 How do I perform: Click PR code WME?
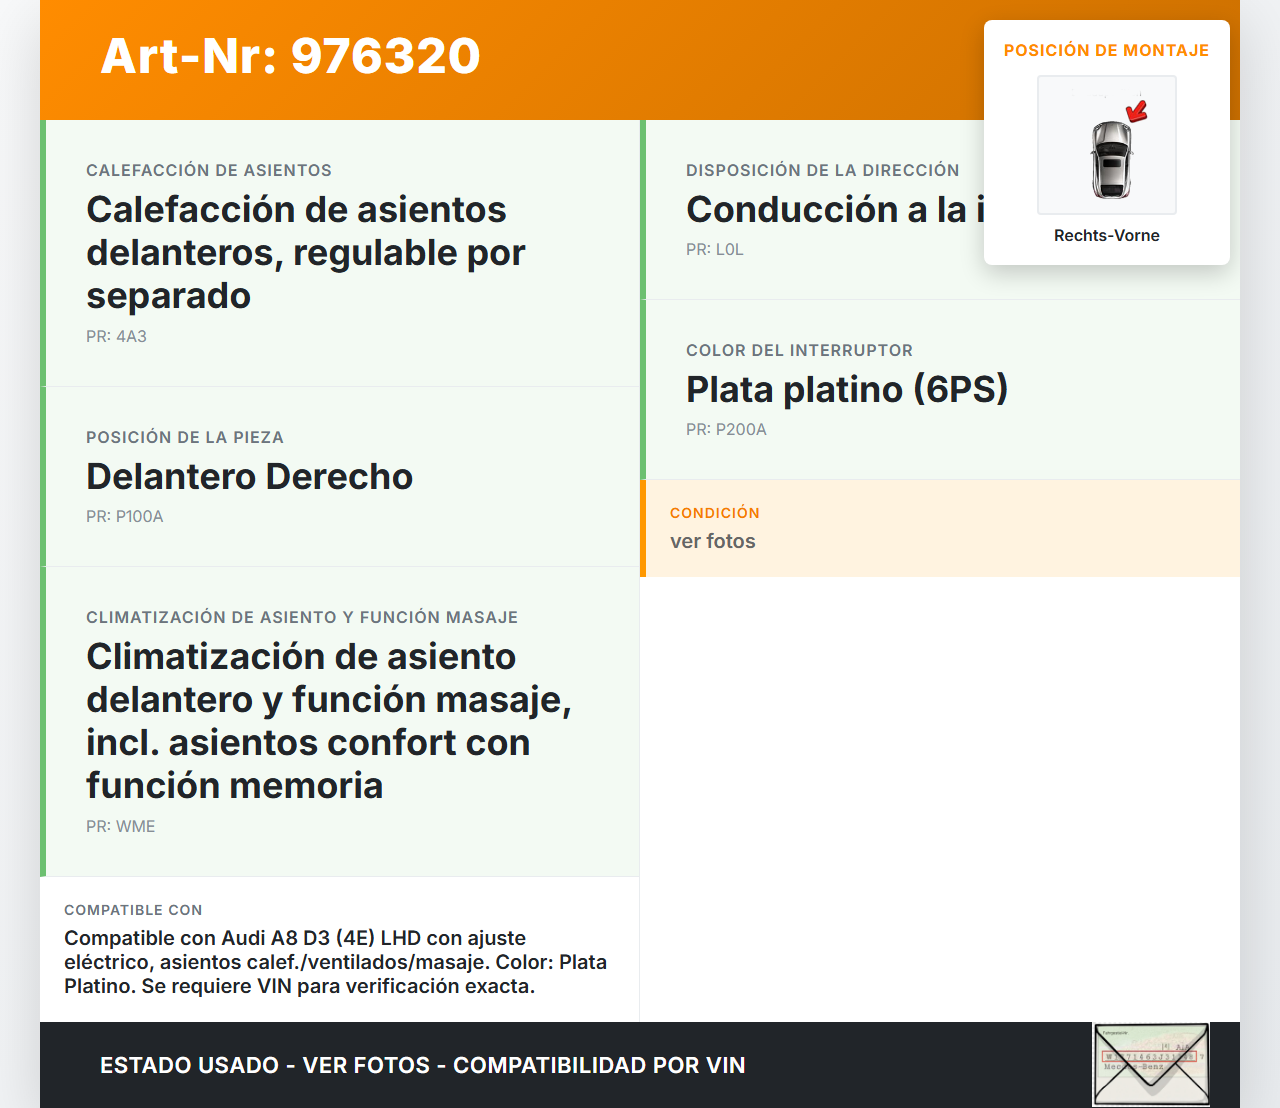click(120, 827)
